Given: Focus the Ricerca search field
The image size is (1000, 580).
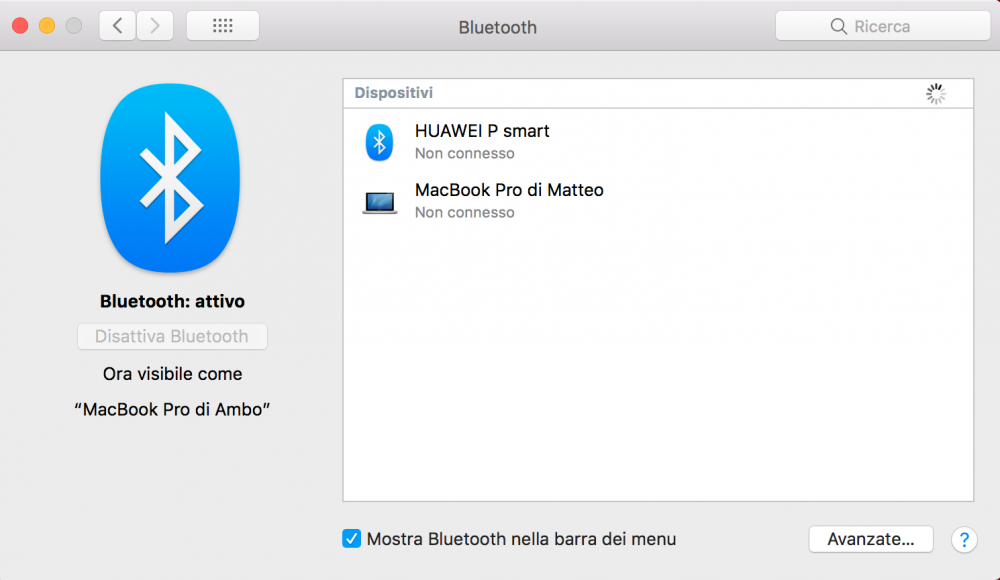Looking at the screenshot, I should click(883, 26).
